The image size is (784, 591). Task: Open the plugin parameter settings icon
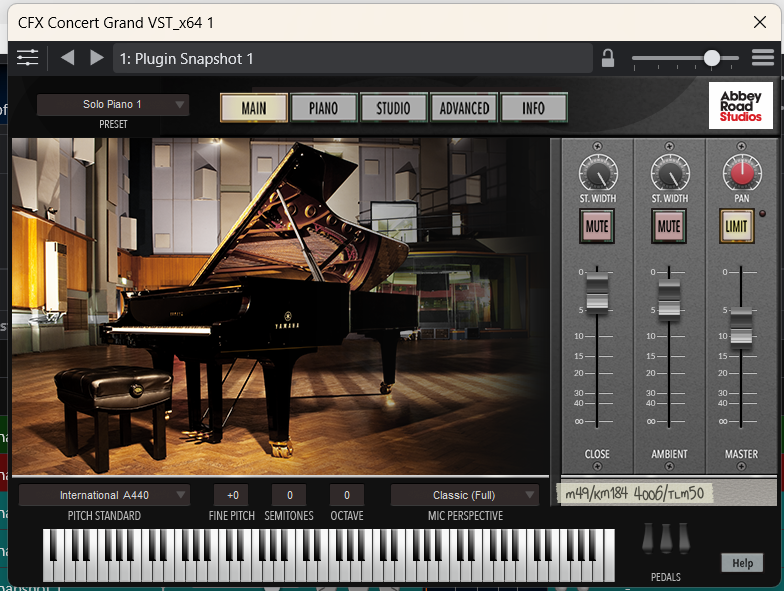28,58
